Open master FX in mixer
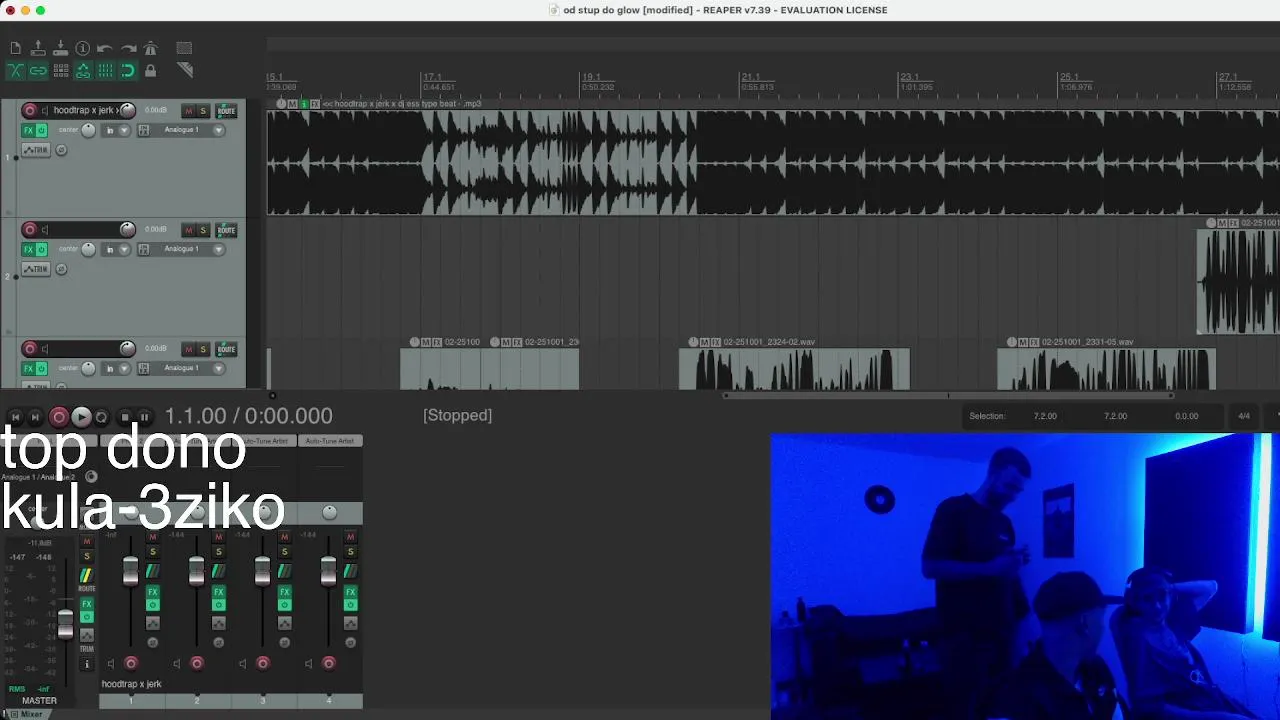The image size is (1280, 720). pos(87,604)
